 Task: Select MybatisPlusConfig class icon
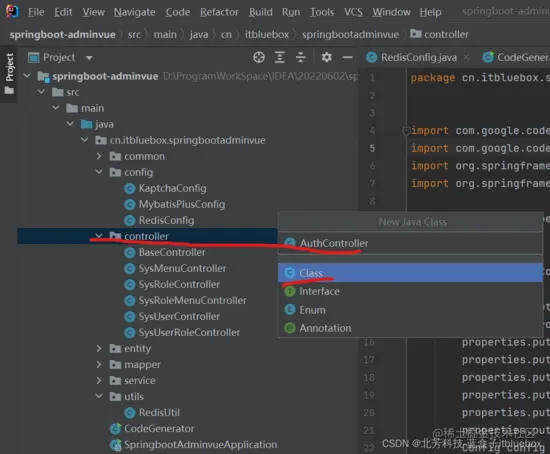(x=130, y=204)
